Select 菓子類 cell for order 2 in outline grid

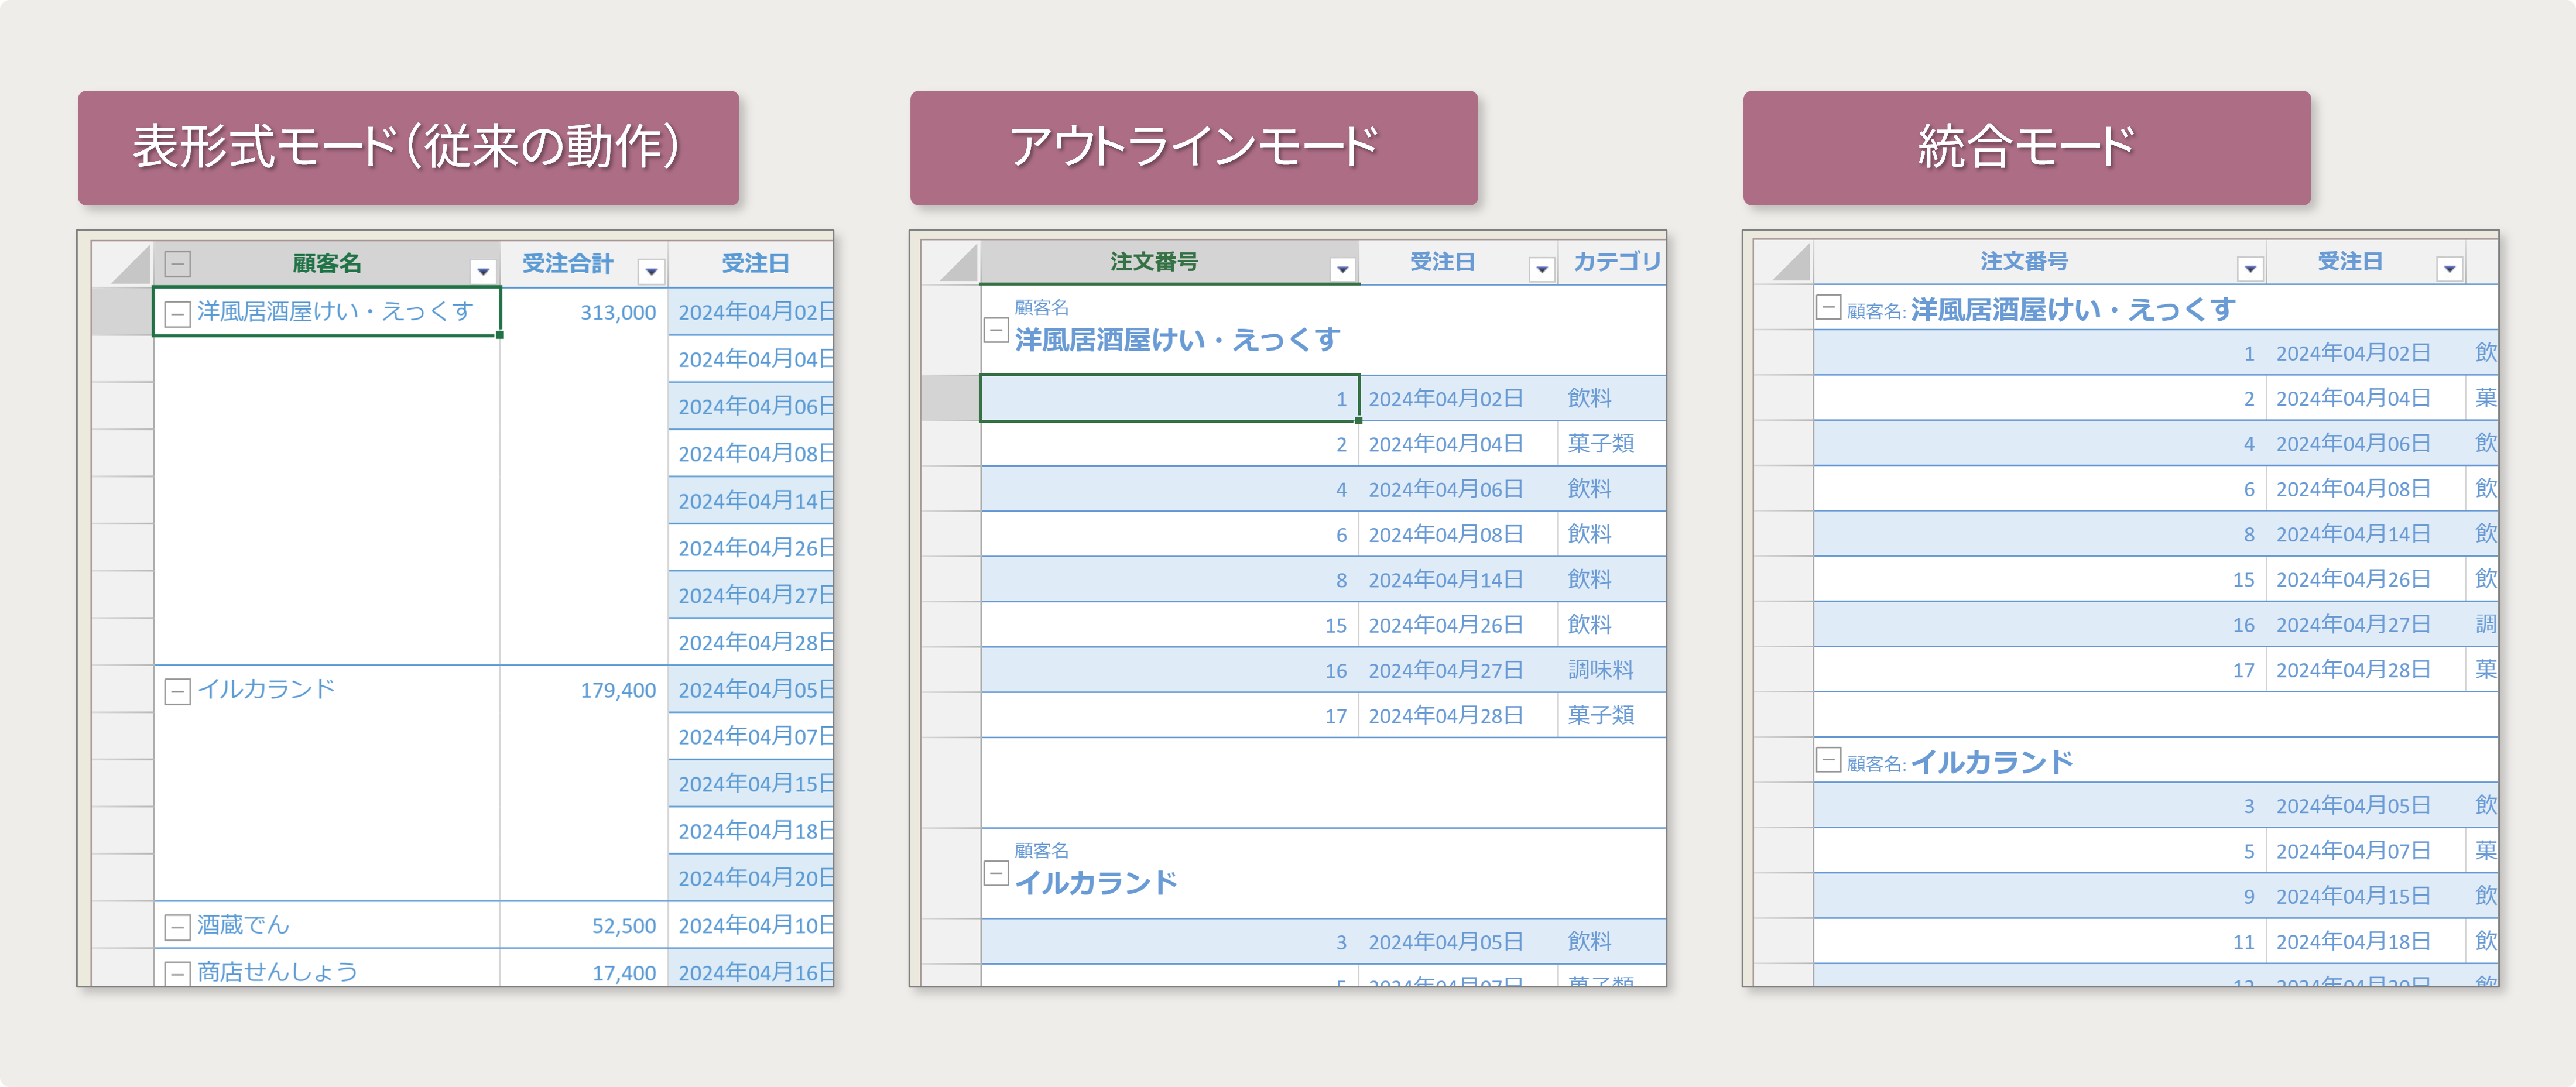(x=1611, y=443)
